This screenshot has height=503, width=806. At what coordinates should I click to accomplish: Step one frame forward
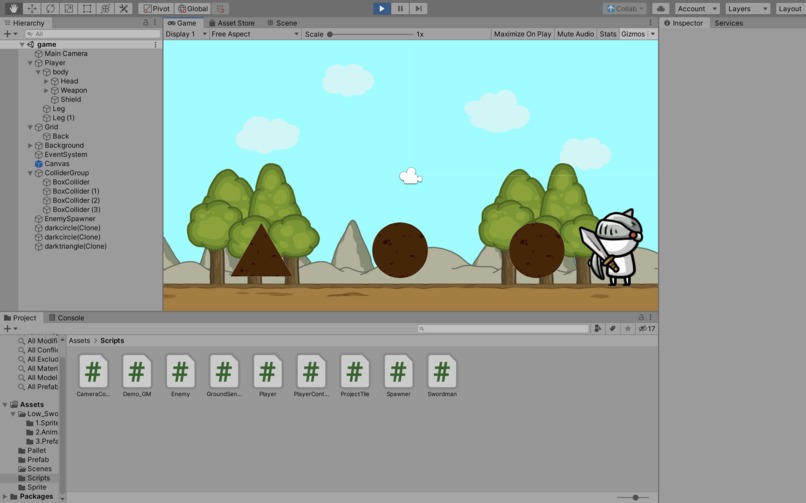point(418,8)
